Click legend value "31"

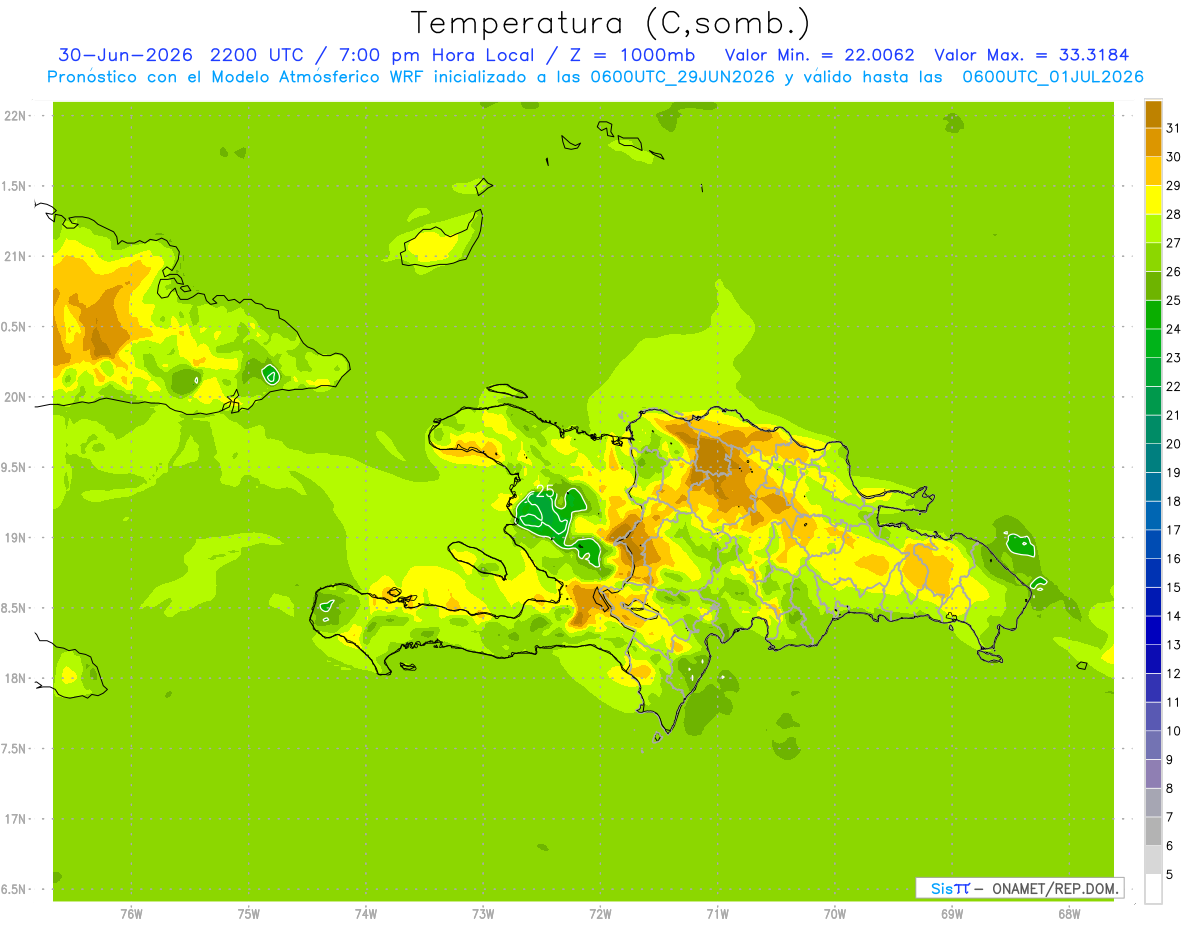click(x=1174, y=128)
